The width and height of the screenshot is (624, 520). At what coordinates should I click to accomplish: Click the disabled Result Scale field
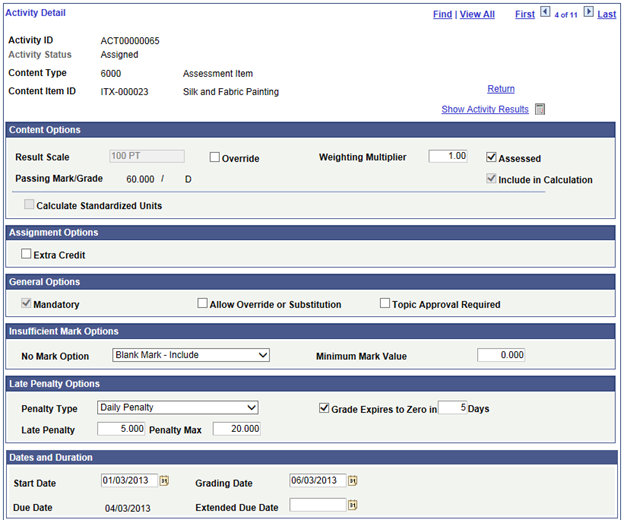(x=146, y=156)
